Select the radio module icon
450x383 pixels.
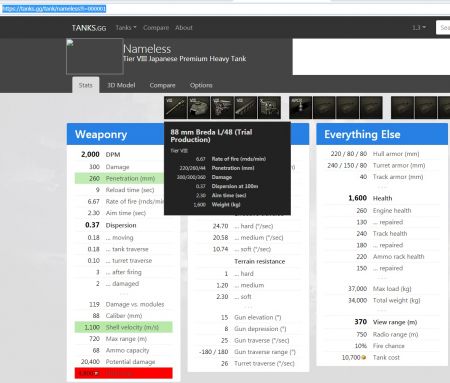point(269,107)
